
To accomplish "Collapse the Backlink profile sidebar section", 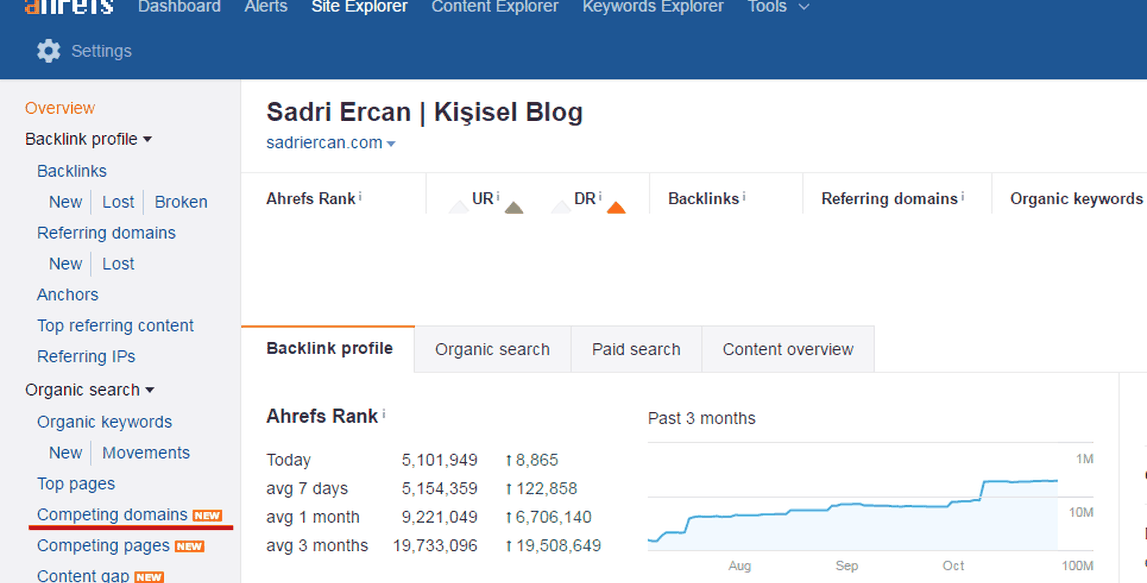I will pos(89,139).
